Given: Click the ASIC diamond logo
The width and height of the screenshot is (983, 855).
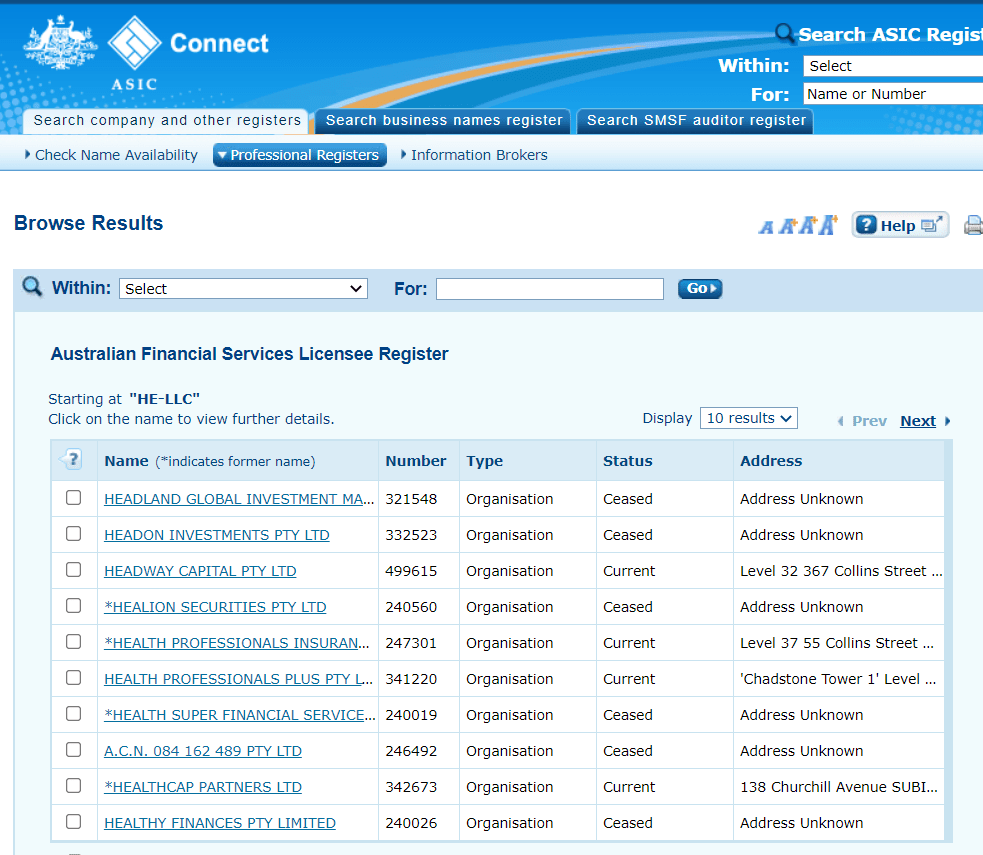Looking at the screenshot, I should pos(134,43).
